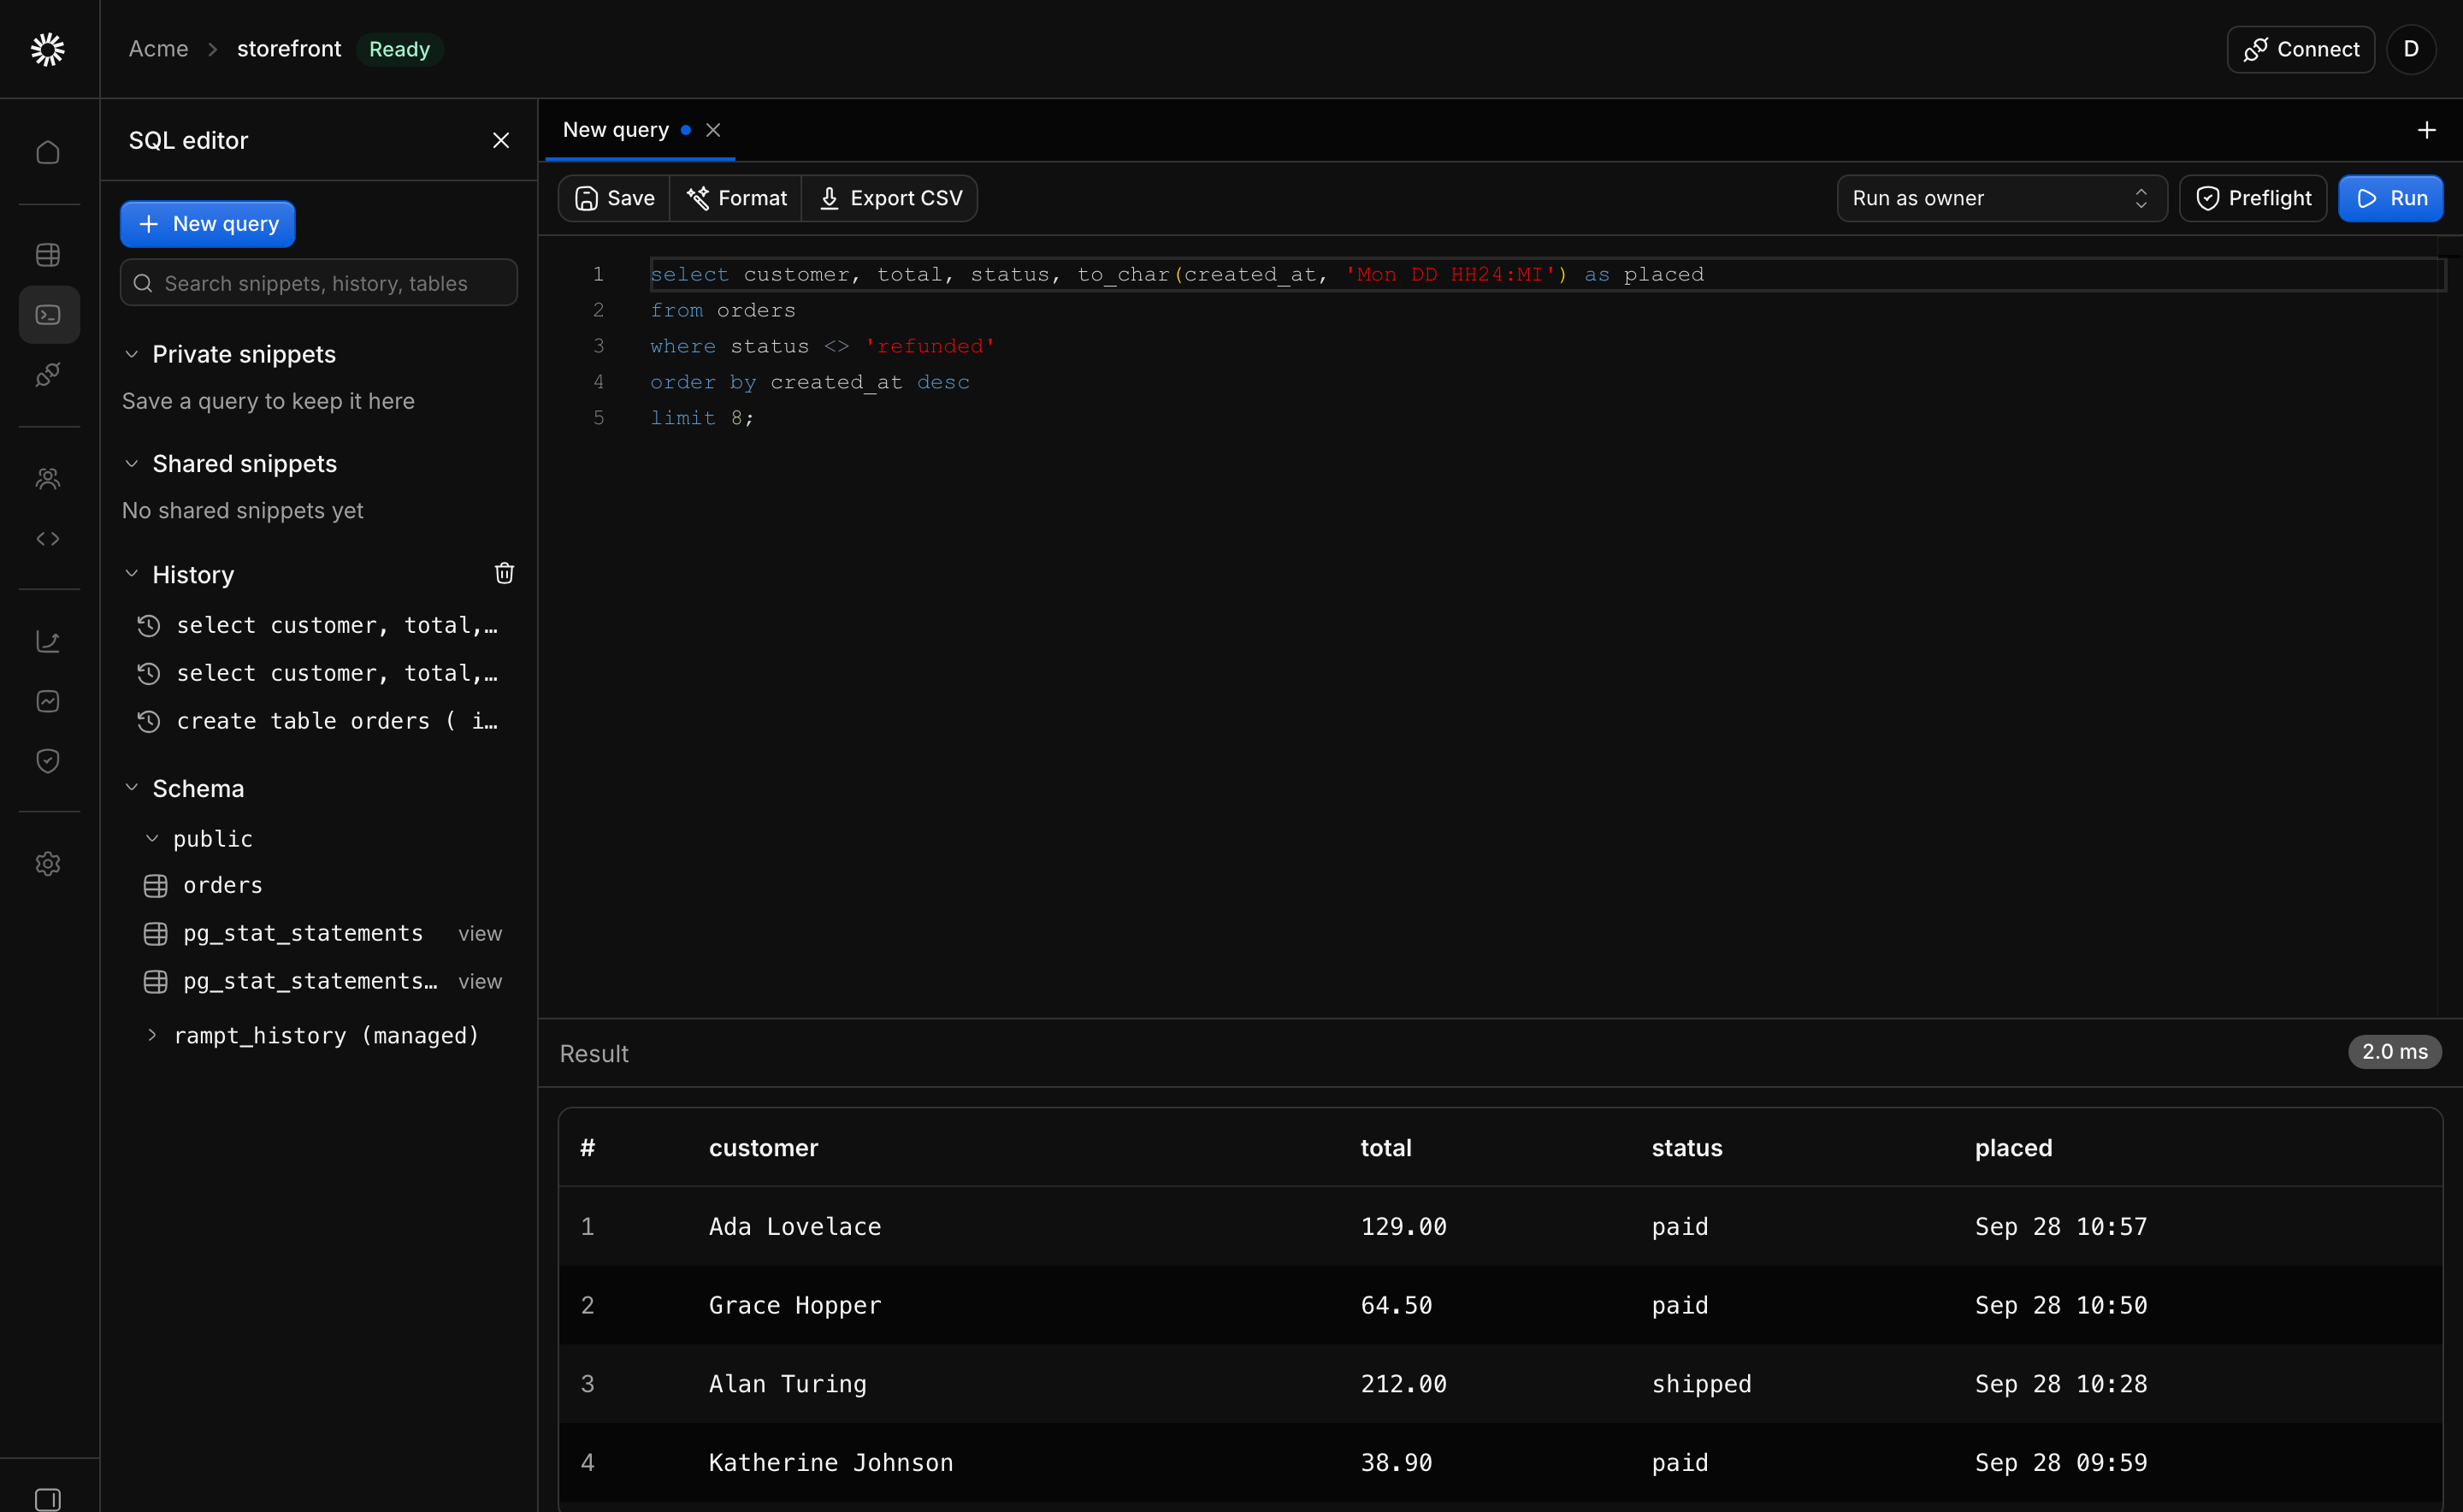Open the orders table in schema

pos(222,885)
